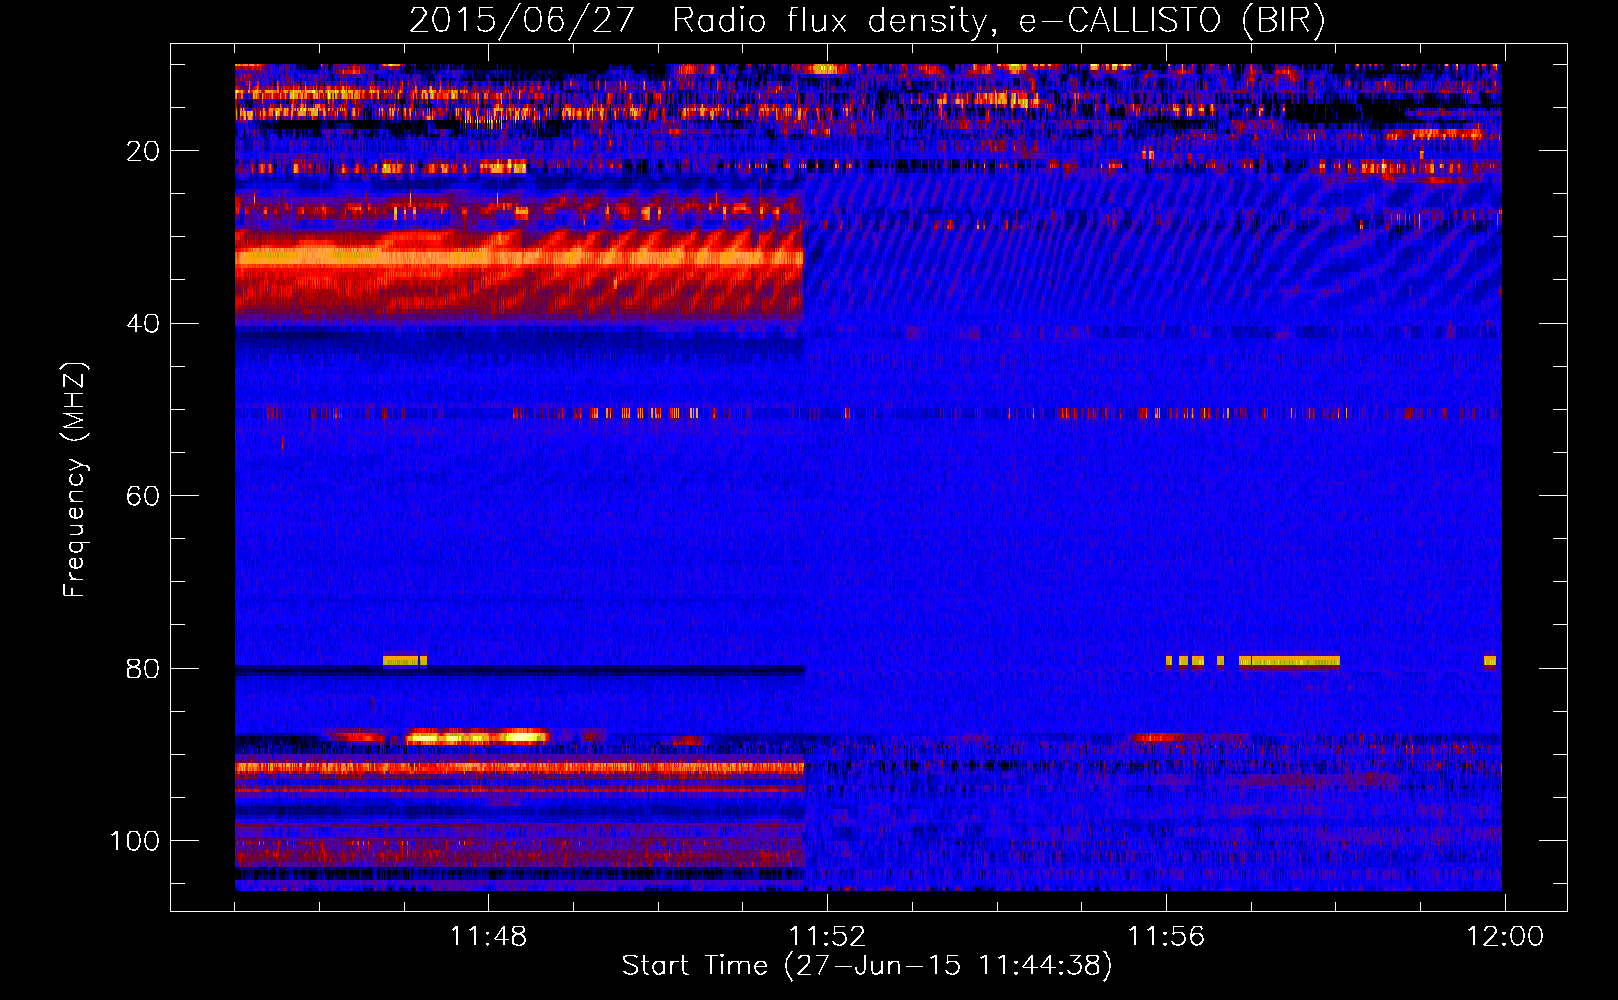This screenshot has height=1000, width=1618.
Task: Click the '80' frequency tick label
Action: 143,669
